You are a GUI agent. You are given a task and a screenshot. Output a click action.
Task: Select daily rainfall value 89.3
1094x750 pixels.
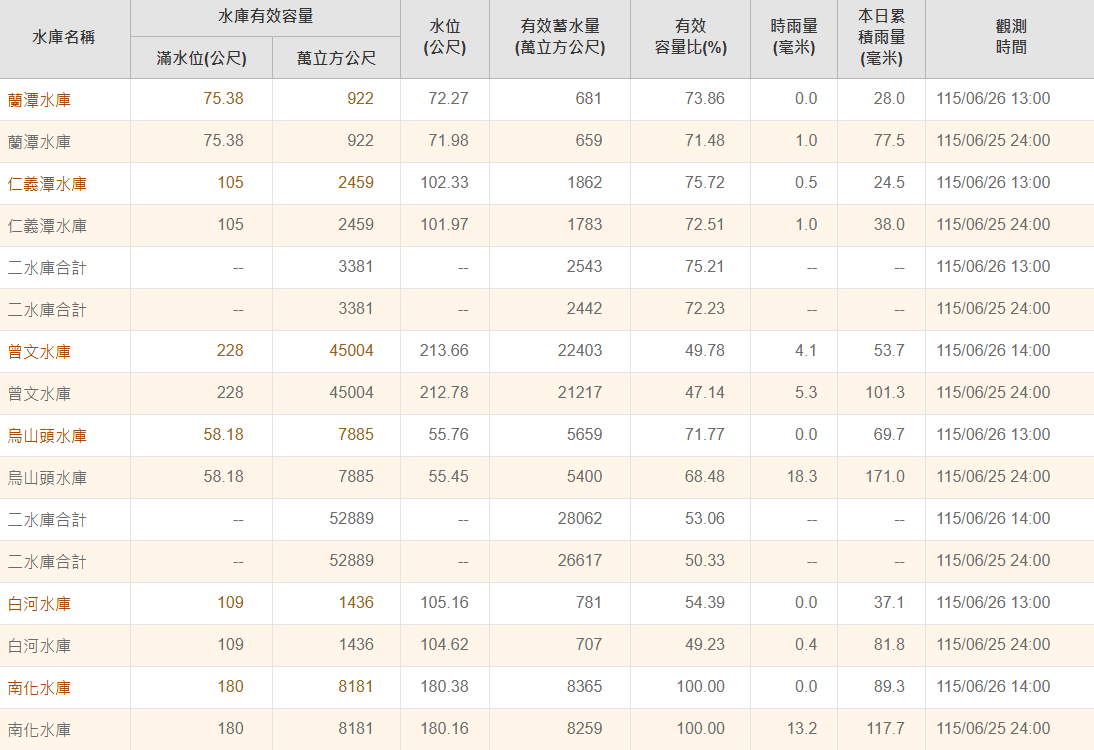pyautogui.click(x=889, y=687)
